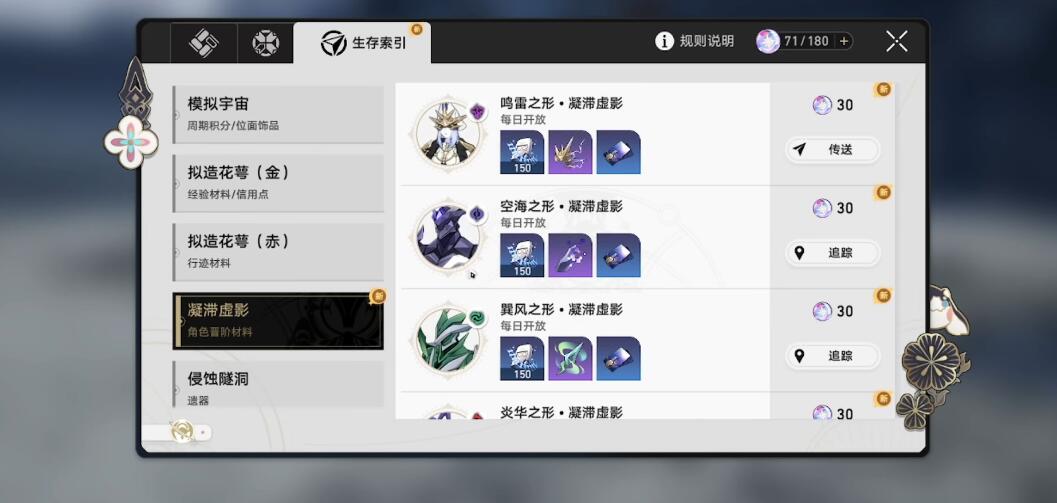Open the second circular-emblem tab
1057x503 pixels.
[266, 42]
